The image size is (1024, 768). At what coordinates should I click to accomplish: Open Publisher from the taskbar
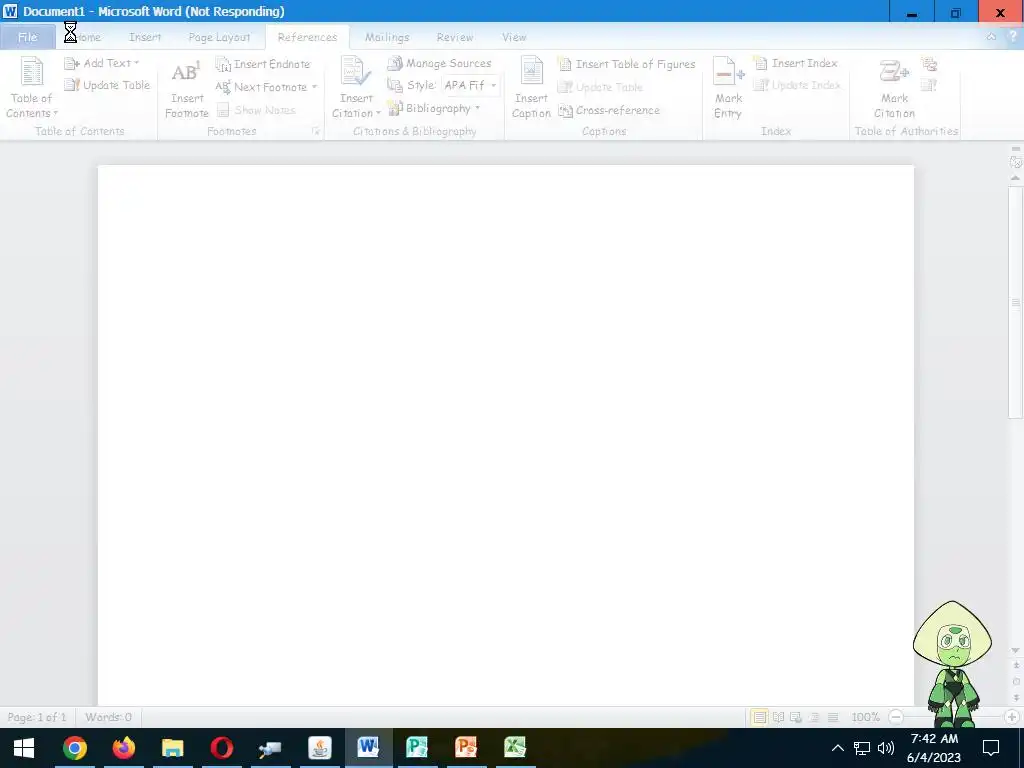click(417, 748)
